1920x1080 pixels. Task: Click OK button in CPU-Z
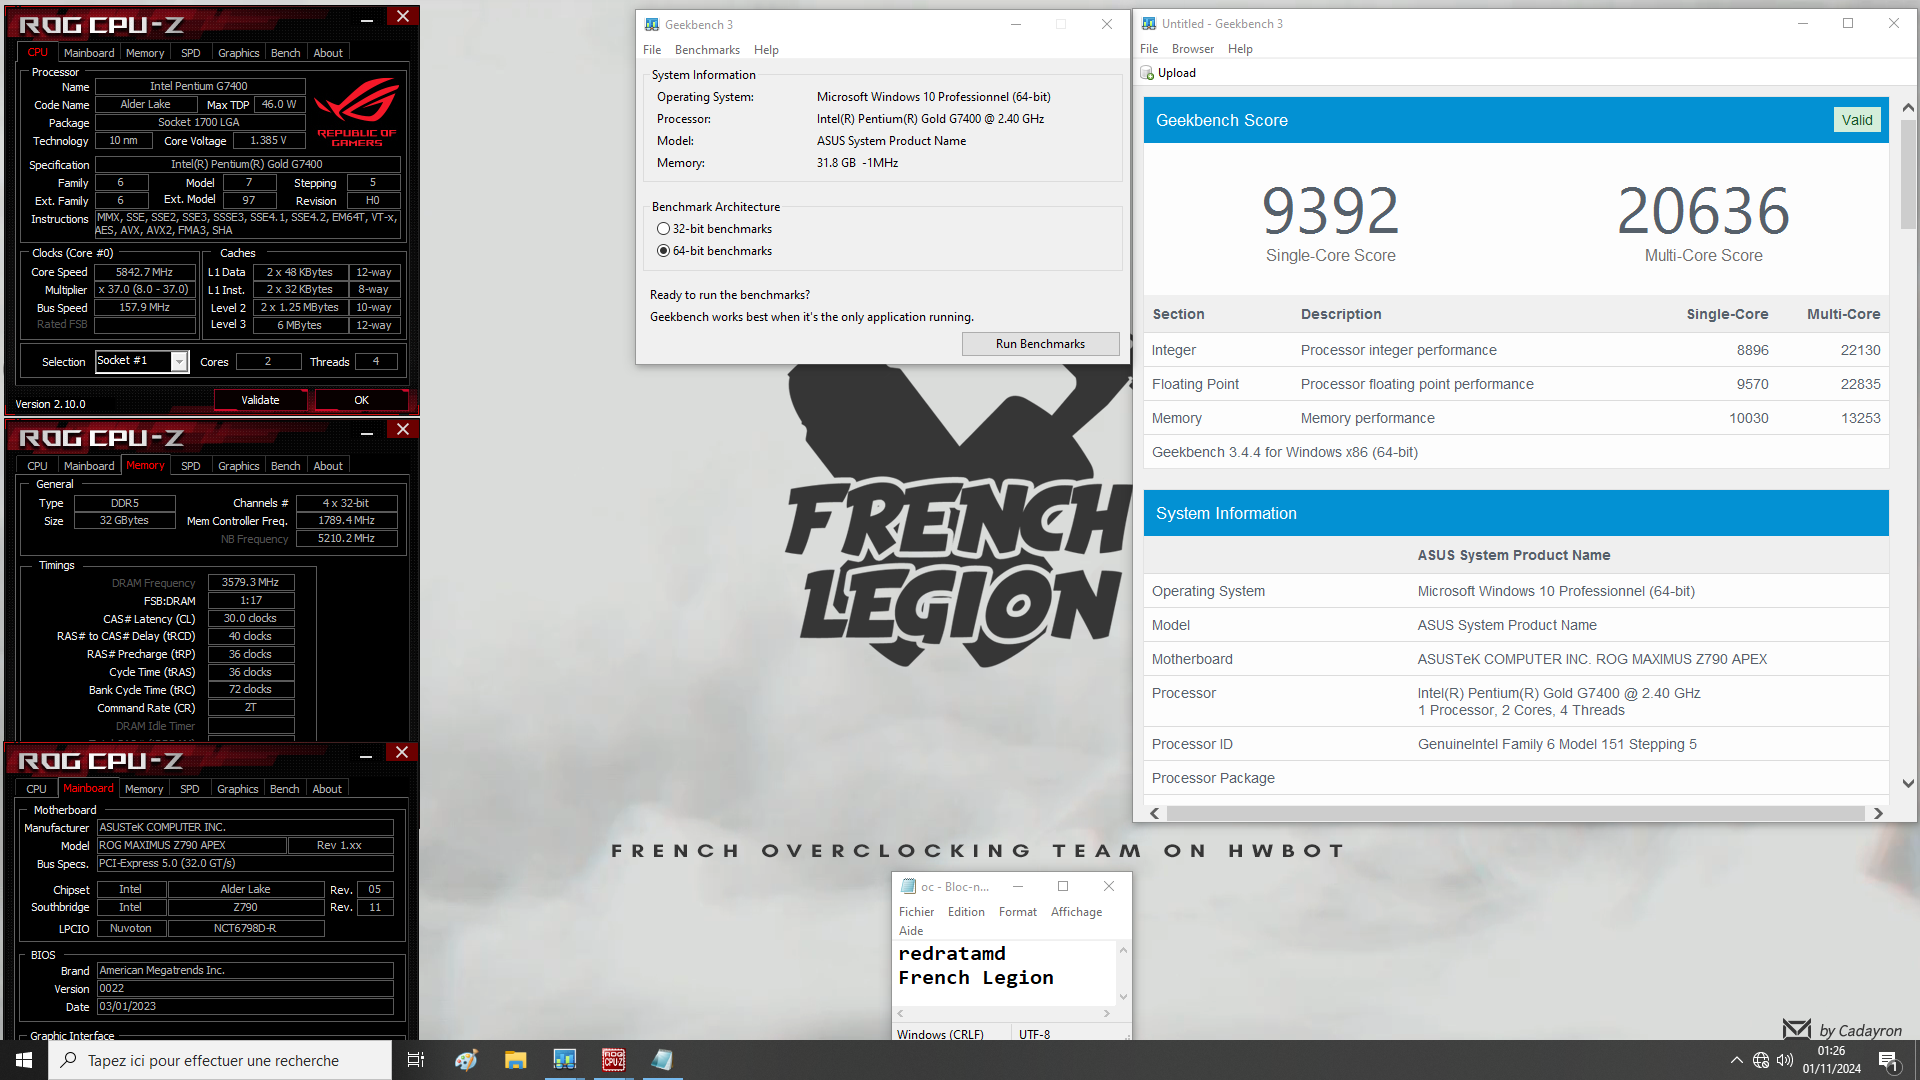coord(361,400)
